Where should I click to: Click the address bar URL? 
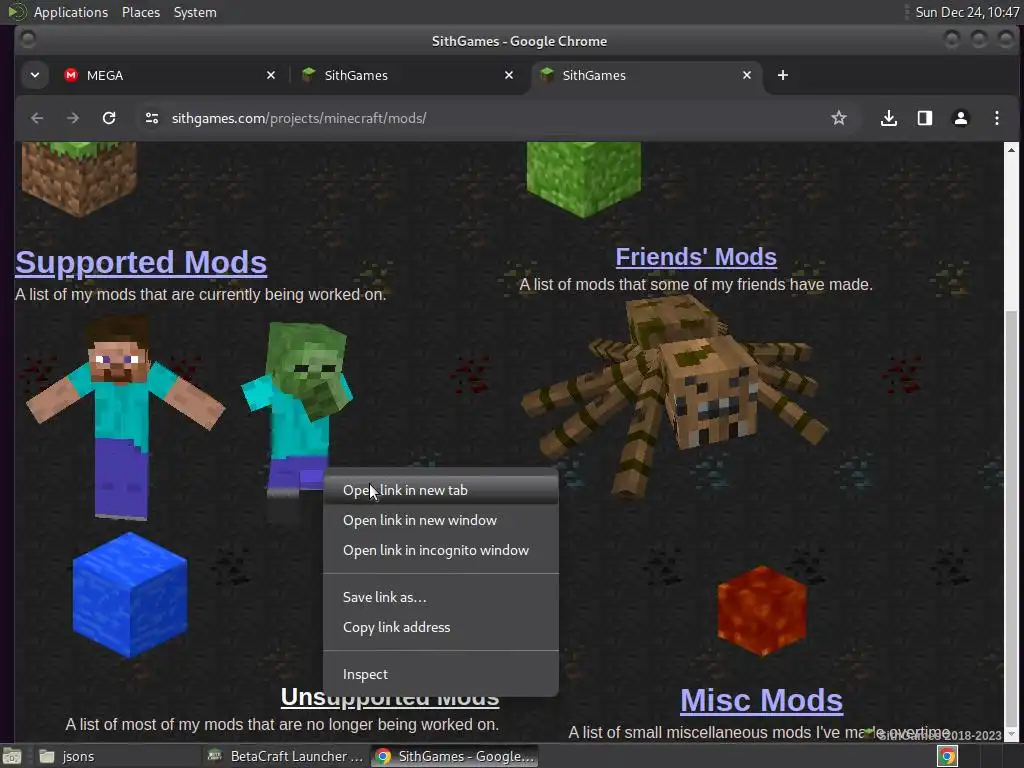299,118
